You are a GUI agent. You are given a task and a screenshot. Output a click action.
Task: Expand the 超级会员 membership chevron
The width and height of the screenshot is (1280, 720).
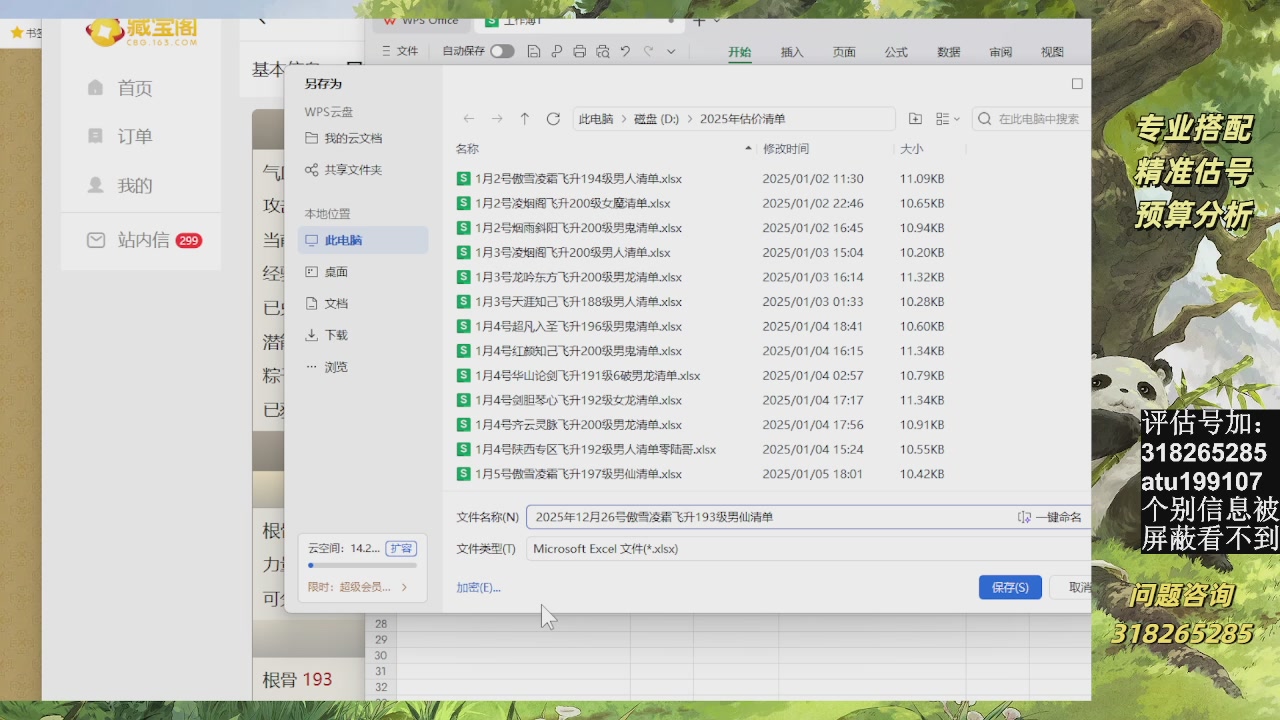click(x=403, y=589)
